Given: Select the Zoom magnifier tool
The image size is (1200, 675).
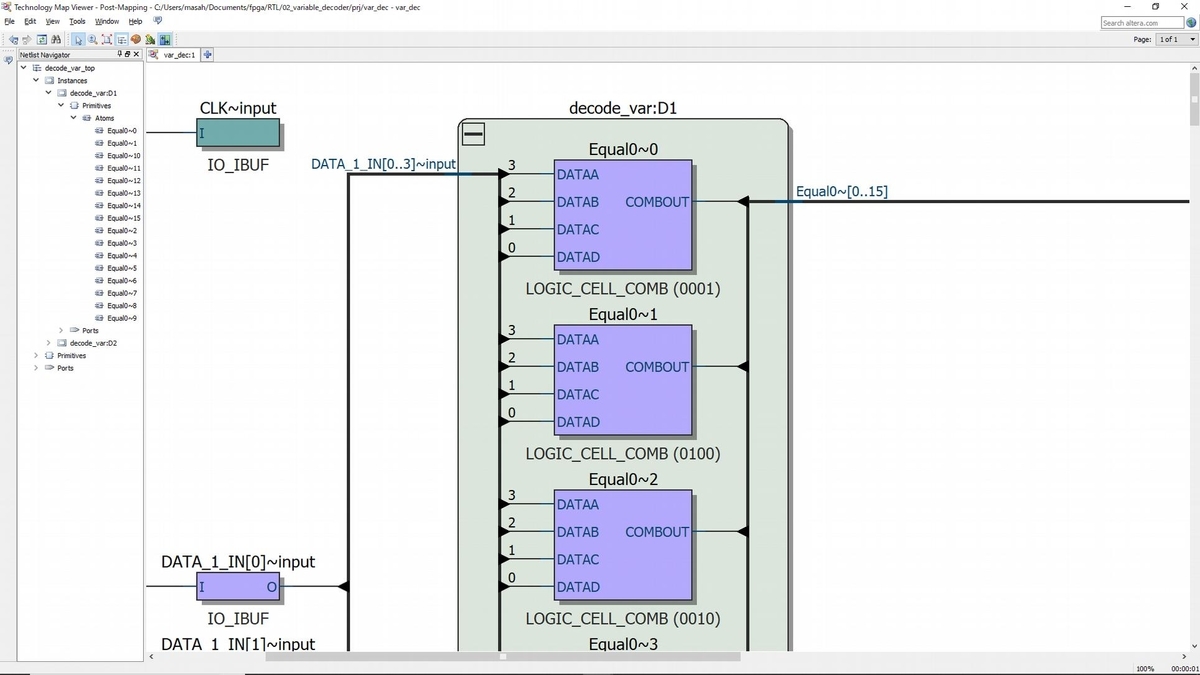Looking at the screenshot, I should [92, 39].
